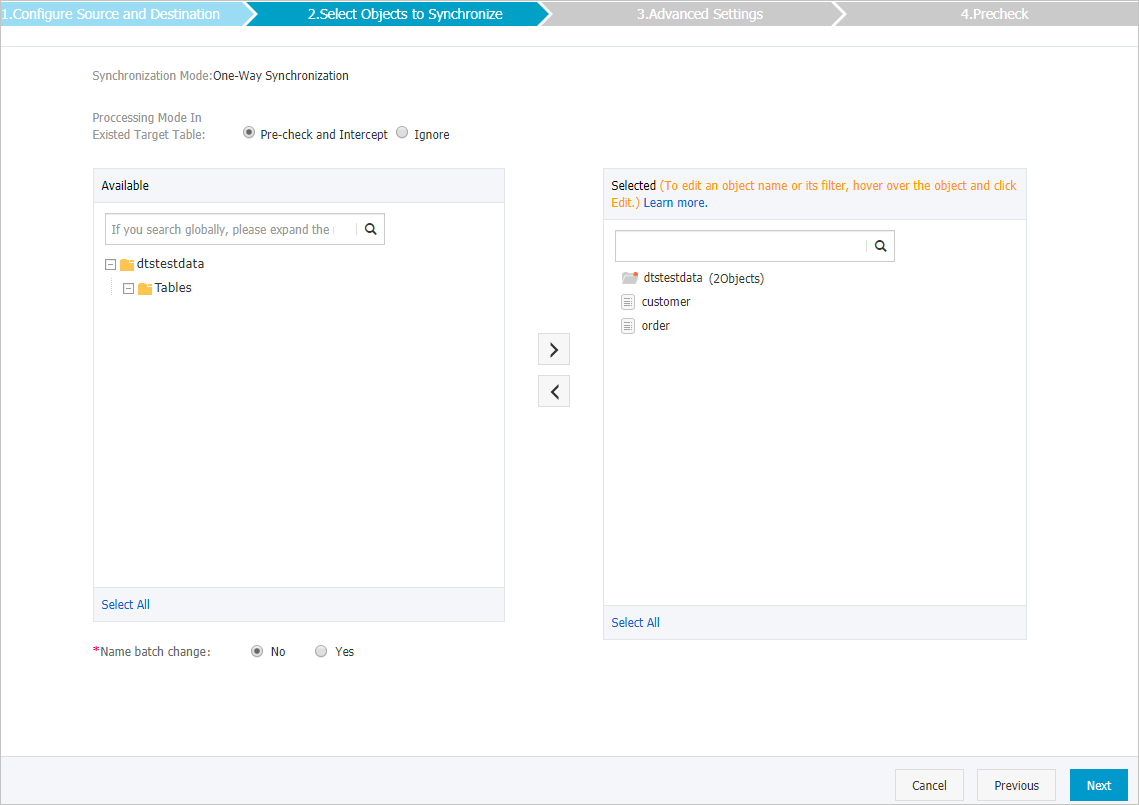Choose Yes for Name batch change
The height and width of the screenshot is (805, 1139).
coord(321,651)
